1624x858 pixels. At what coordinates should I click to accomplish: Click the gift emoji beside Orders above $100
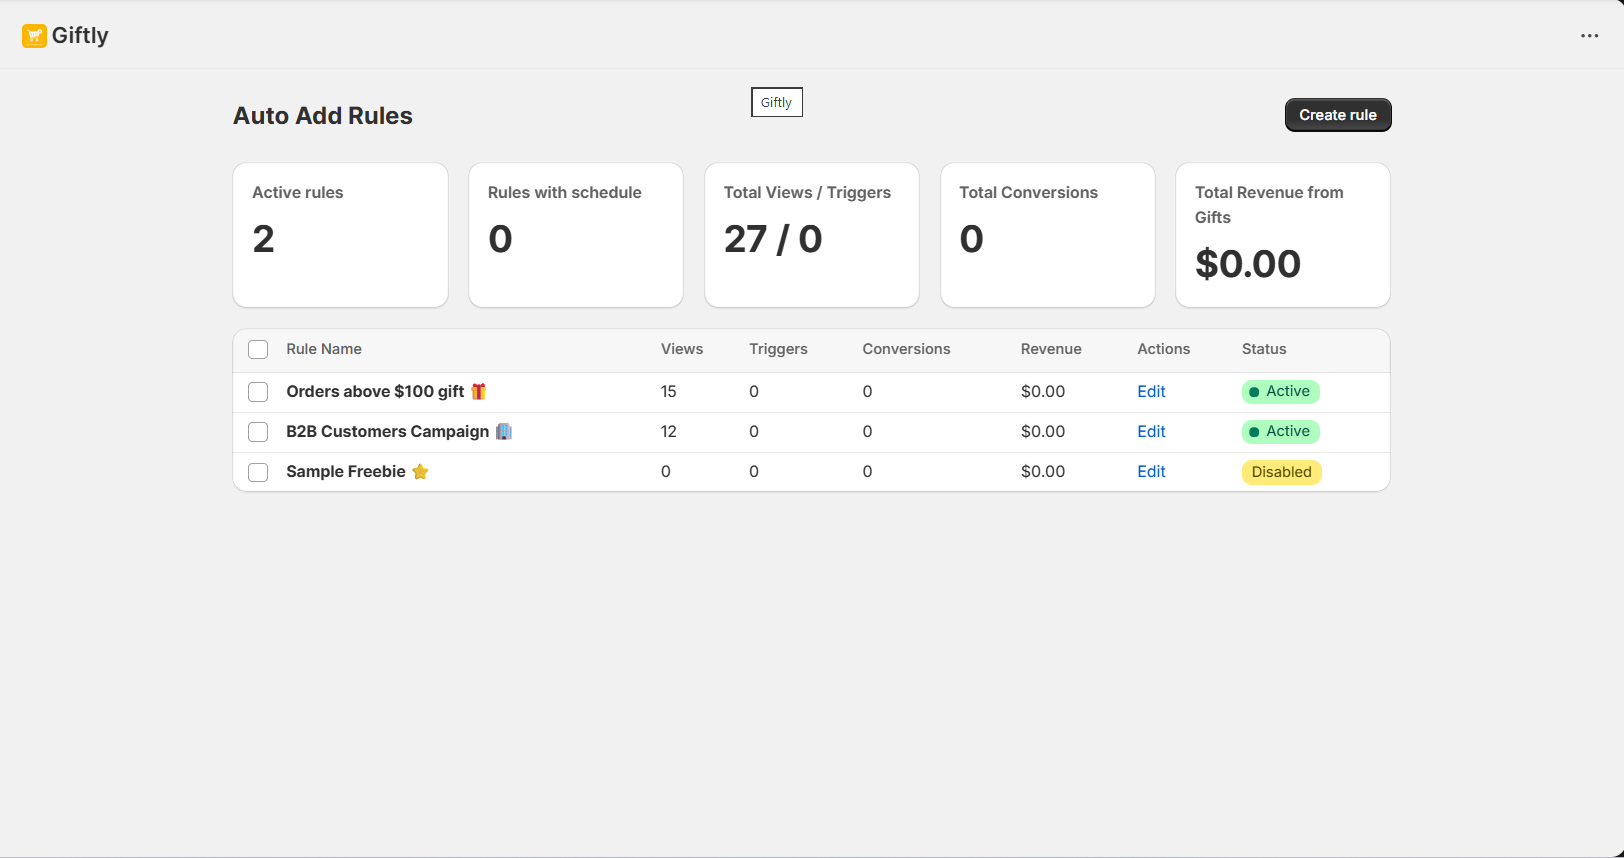click(479, 392)
